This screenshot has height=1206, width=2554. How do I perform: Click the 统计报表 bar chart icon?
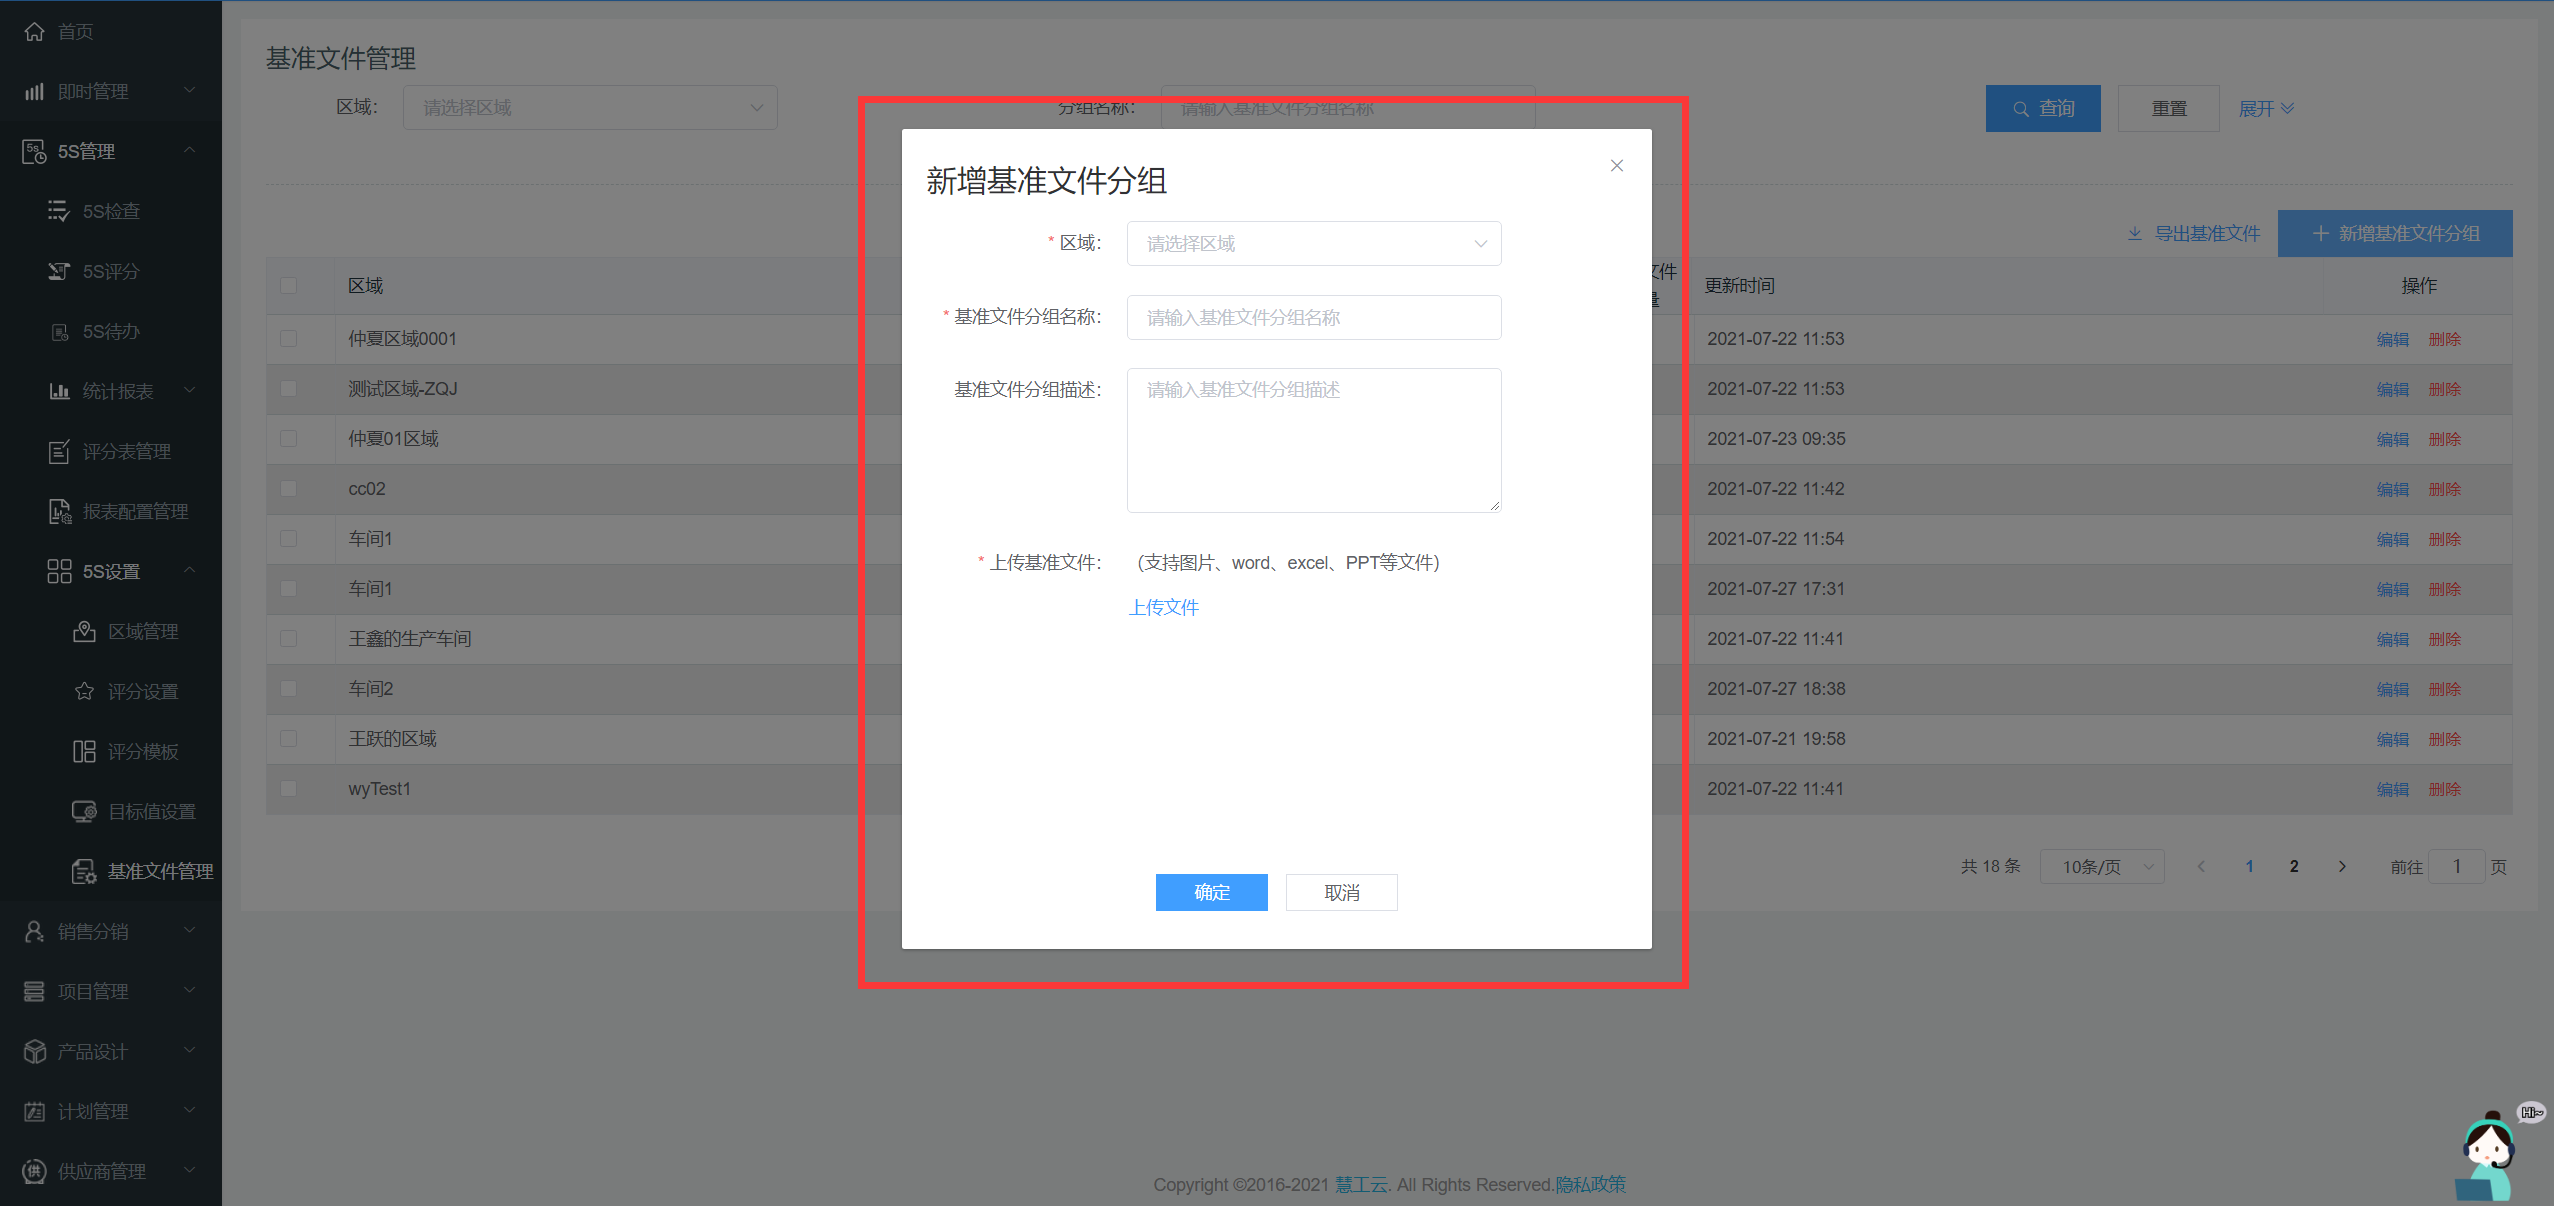point(59,391)
